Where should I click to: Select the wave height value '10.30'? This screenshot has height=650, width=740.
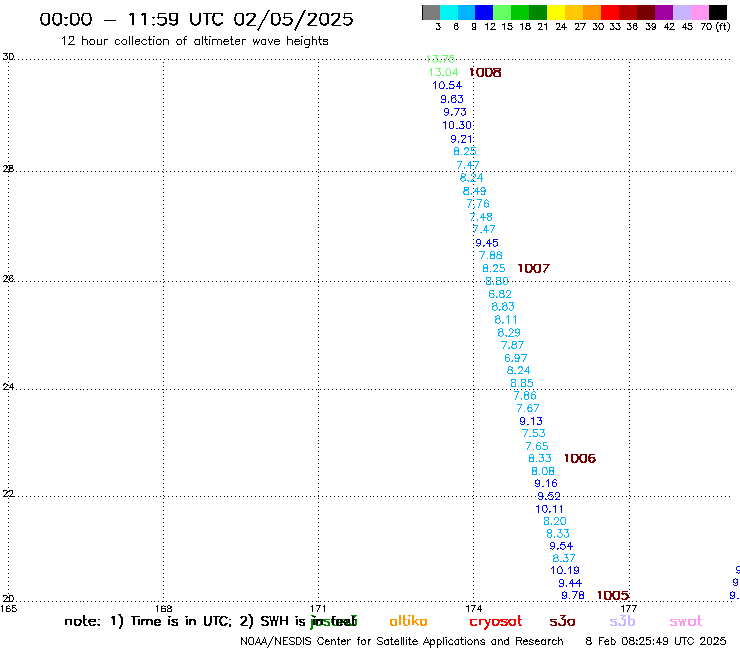[457, 126]
